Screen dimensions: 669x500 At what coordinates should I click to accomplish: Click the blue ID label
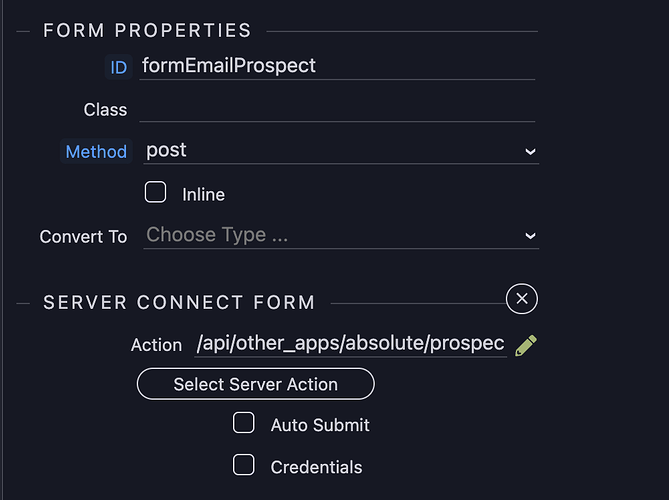pos(119,67)
